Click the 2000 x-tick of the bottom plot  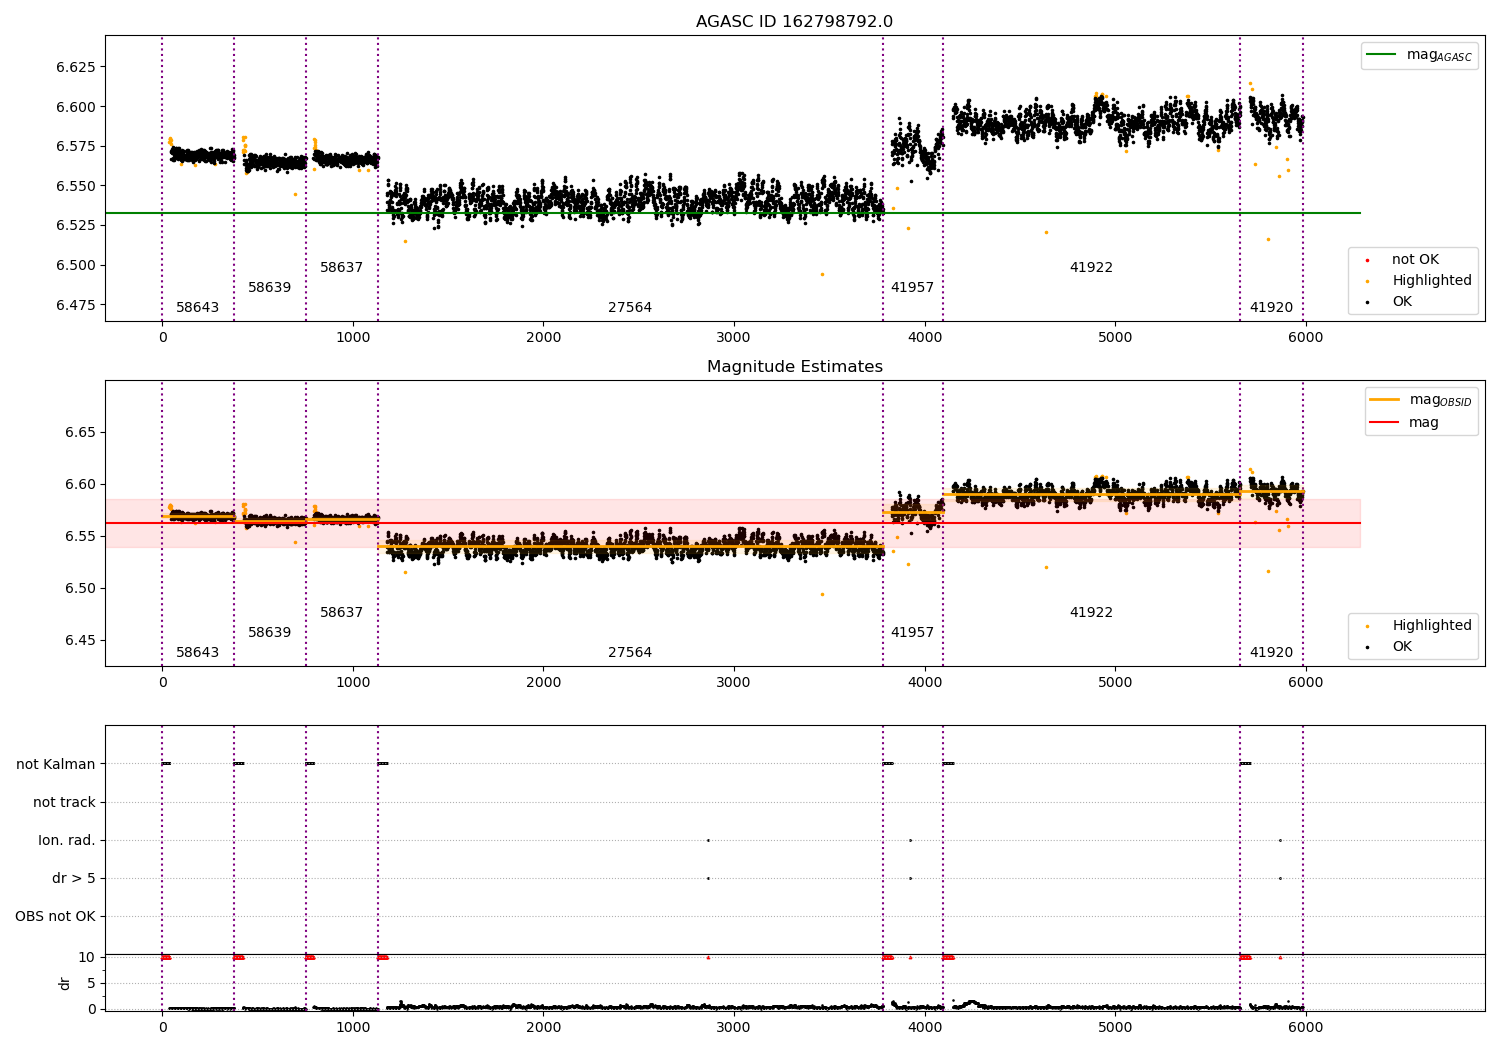543,1027
